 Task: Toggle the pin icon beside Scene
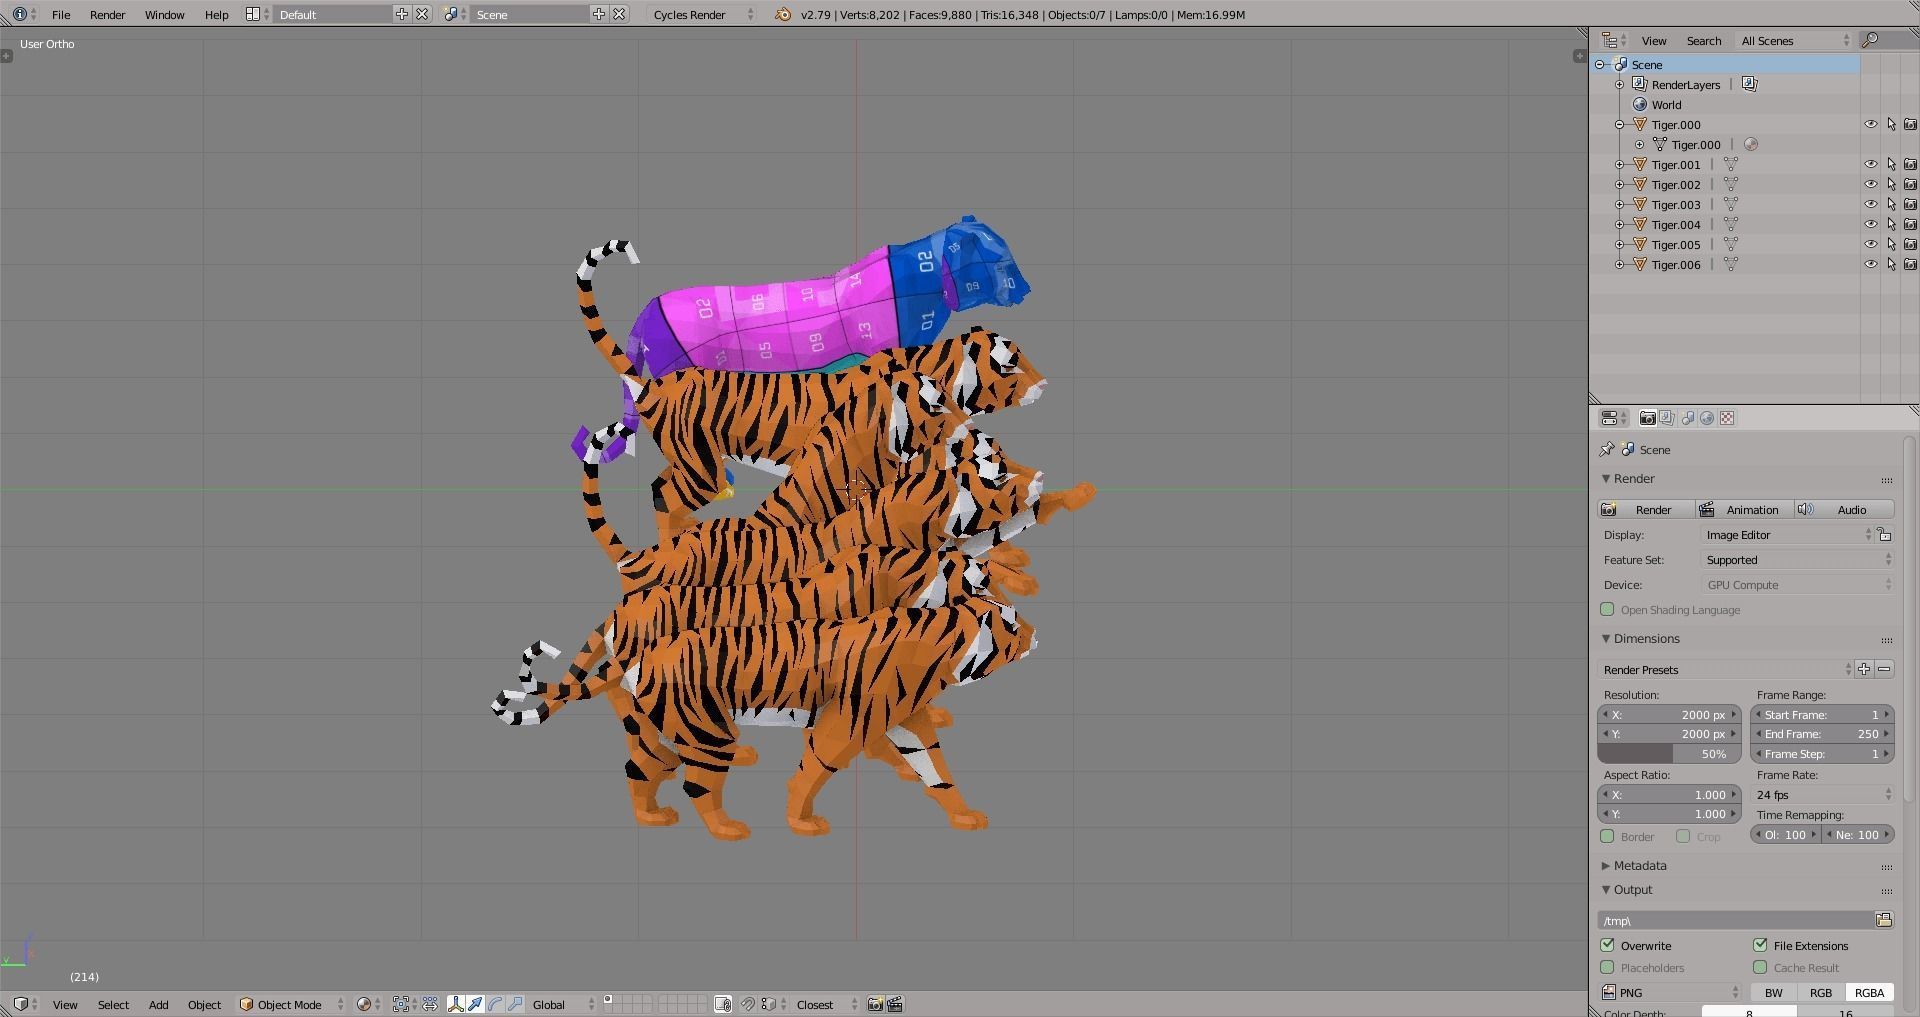pos(1607,449)
